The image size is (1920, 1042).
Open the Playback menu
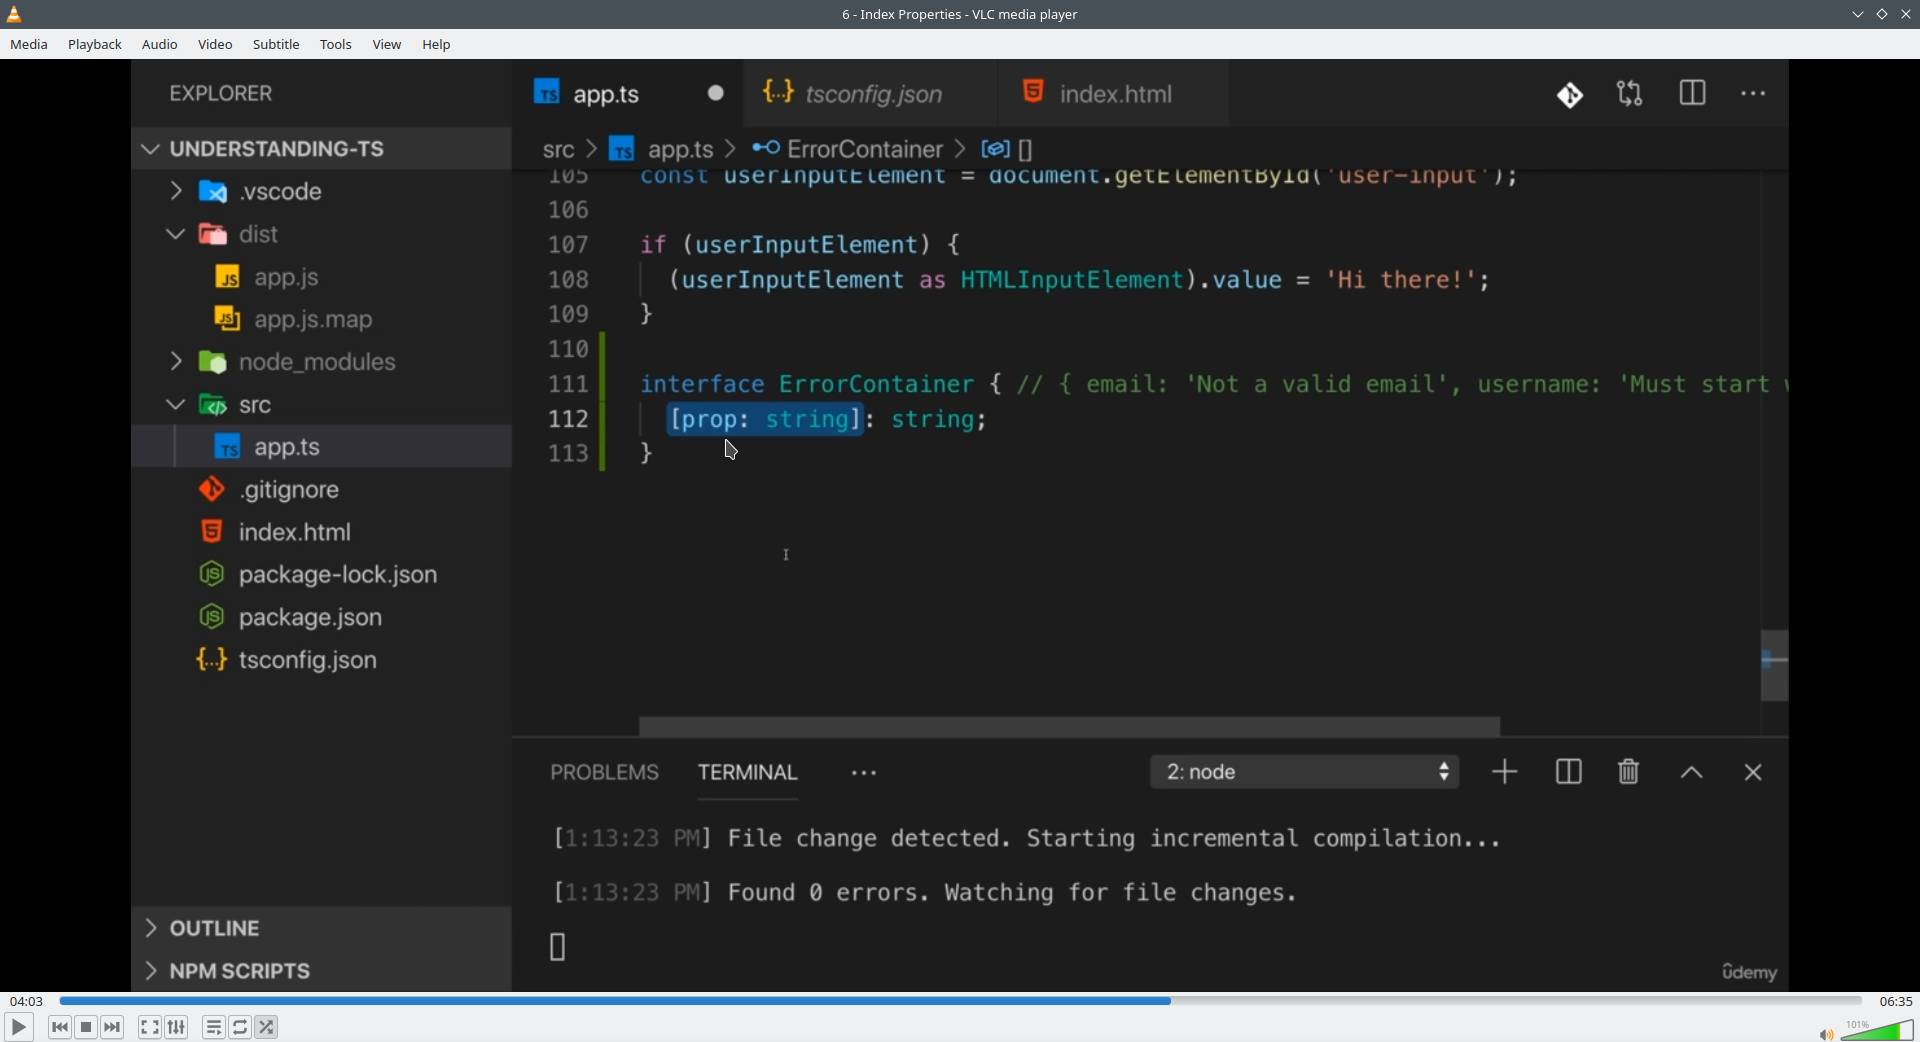tap(95, 45)
